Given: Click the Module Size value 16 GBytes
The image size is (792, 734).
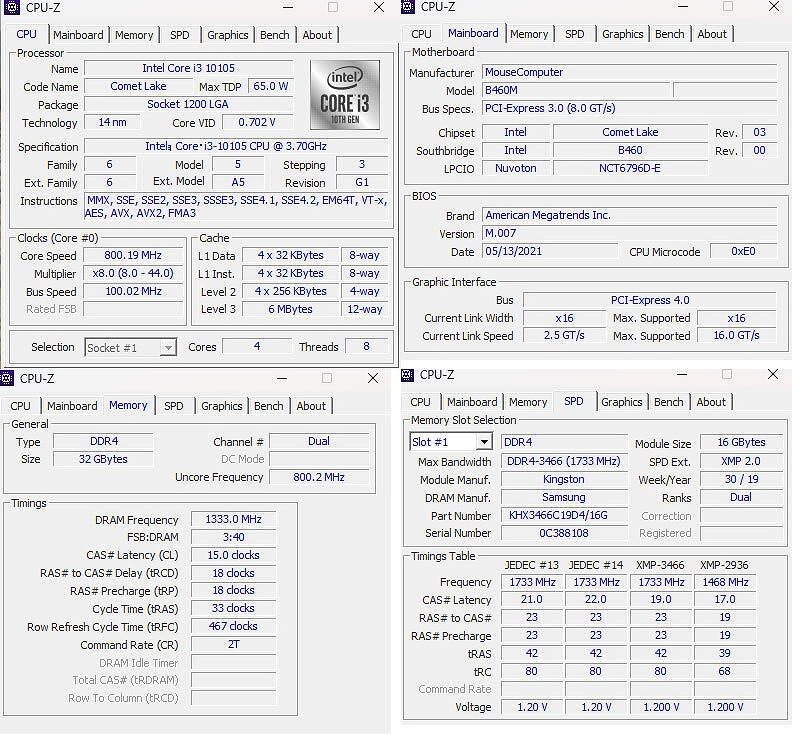Looking at the screenshot, I should 741,442.
